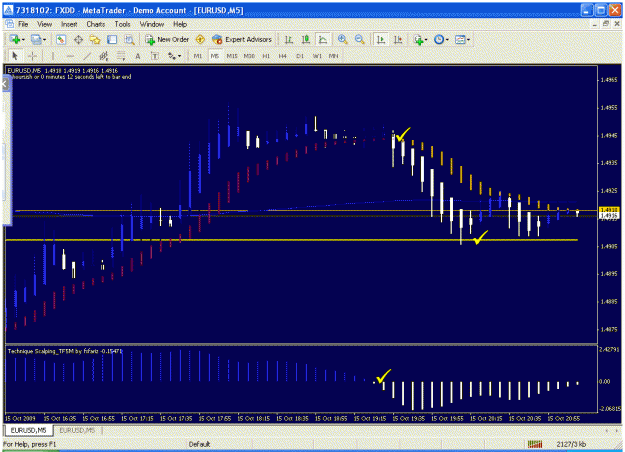Image resolution: width=625 pixels, height=452 pixels.
Task: Switch timeframe to H4
Action: click(x=283, y=56)
